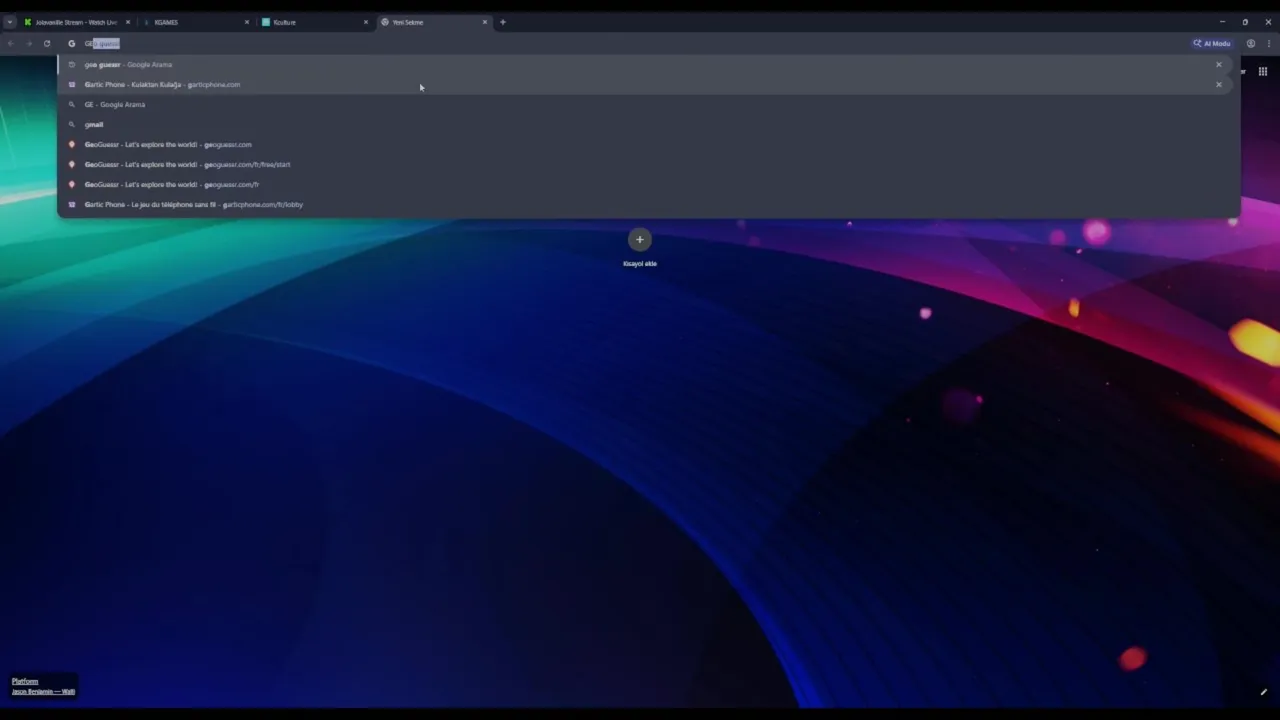Minimize the browser window
The image size is (1280, 720).
click(1222, 22)
